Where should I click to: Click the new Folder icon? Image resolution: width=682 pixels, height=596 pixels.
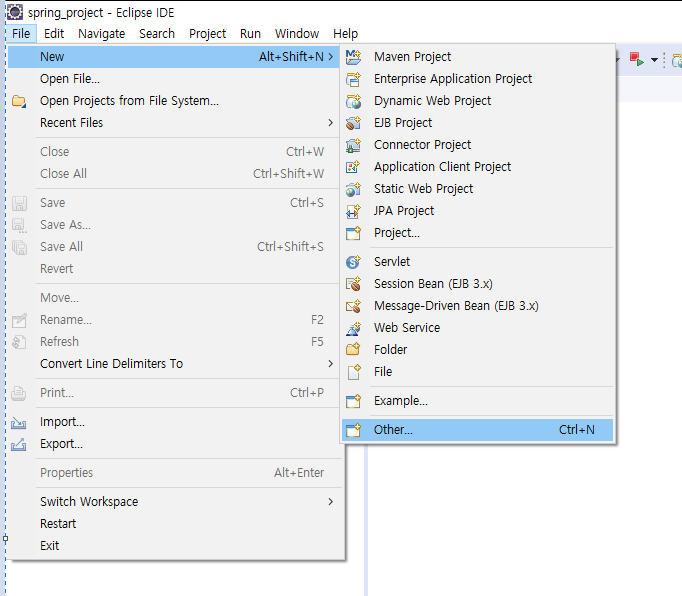353,350
